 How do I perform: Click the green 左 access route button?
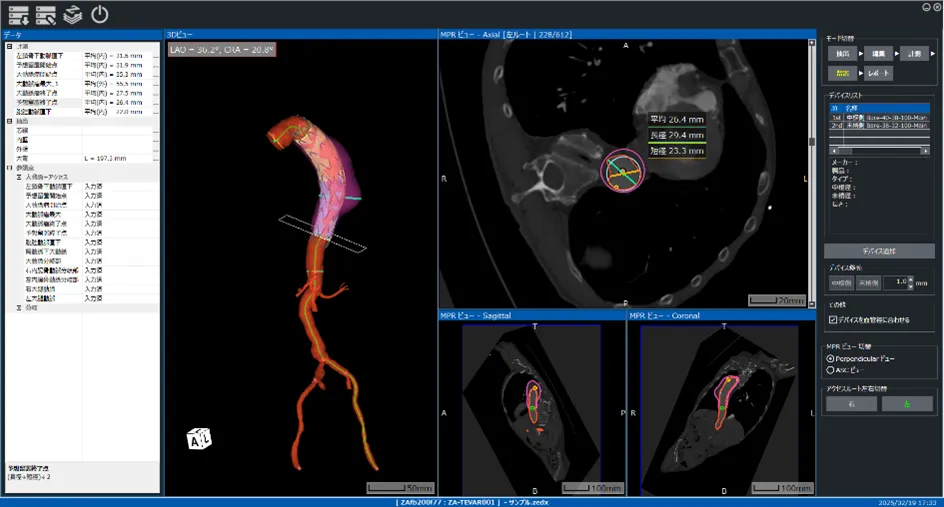click(x=907, y=404)
